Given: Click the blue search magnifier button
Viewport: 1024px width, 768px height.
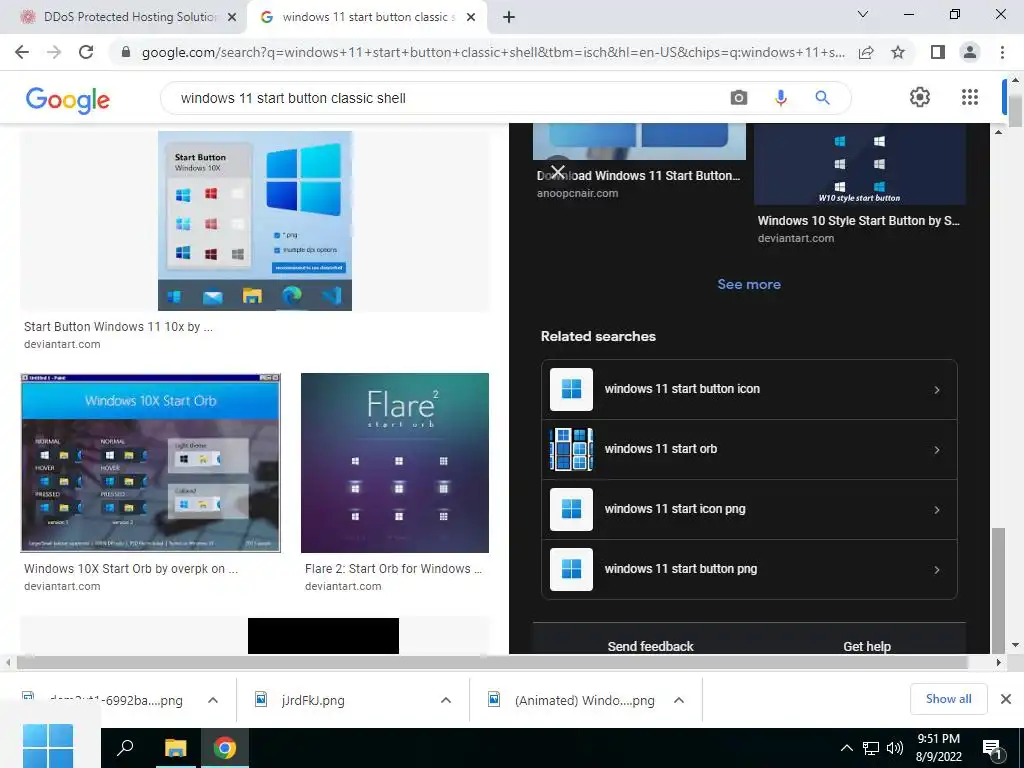Looking at the screenshot, I should point(822,98).
